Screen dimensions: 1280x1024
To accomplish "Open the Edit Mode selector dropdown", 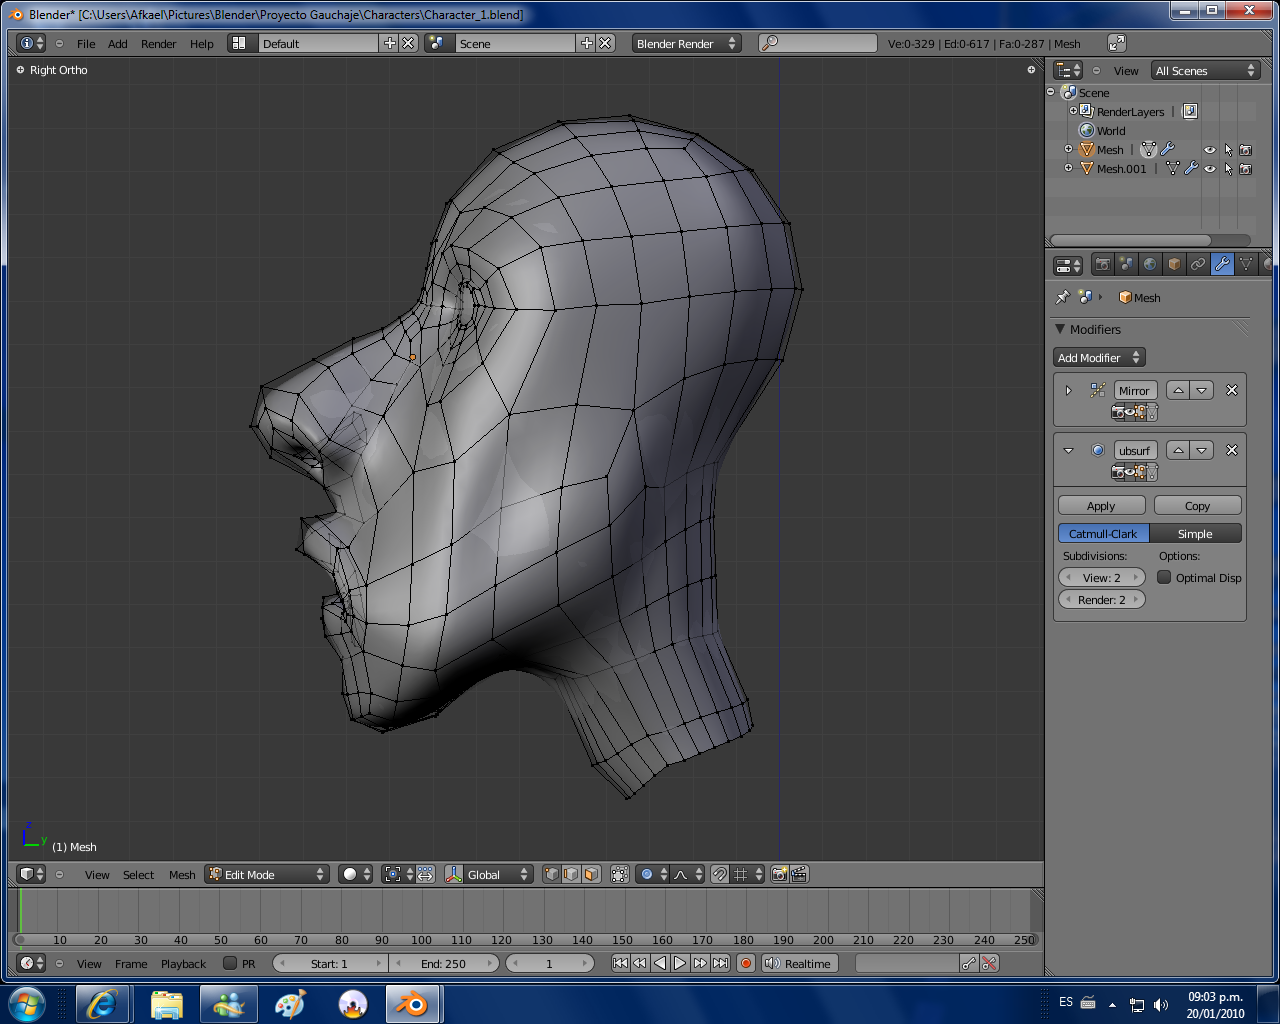I will [x=267, y=875].
